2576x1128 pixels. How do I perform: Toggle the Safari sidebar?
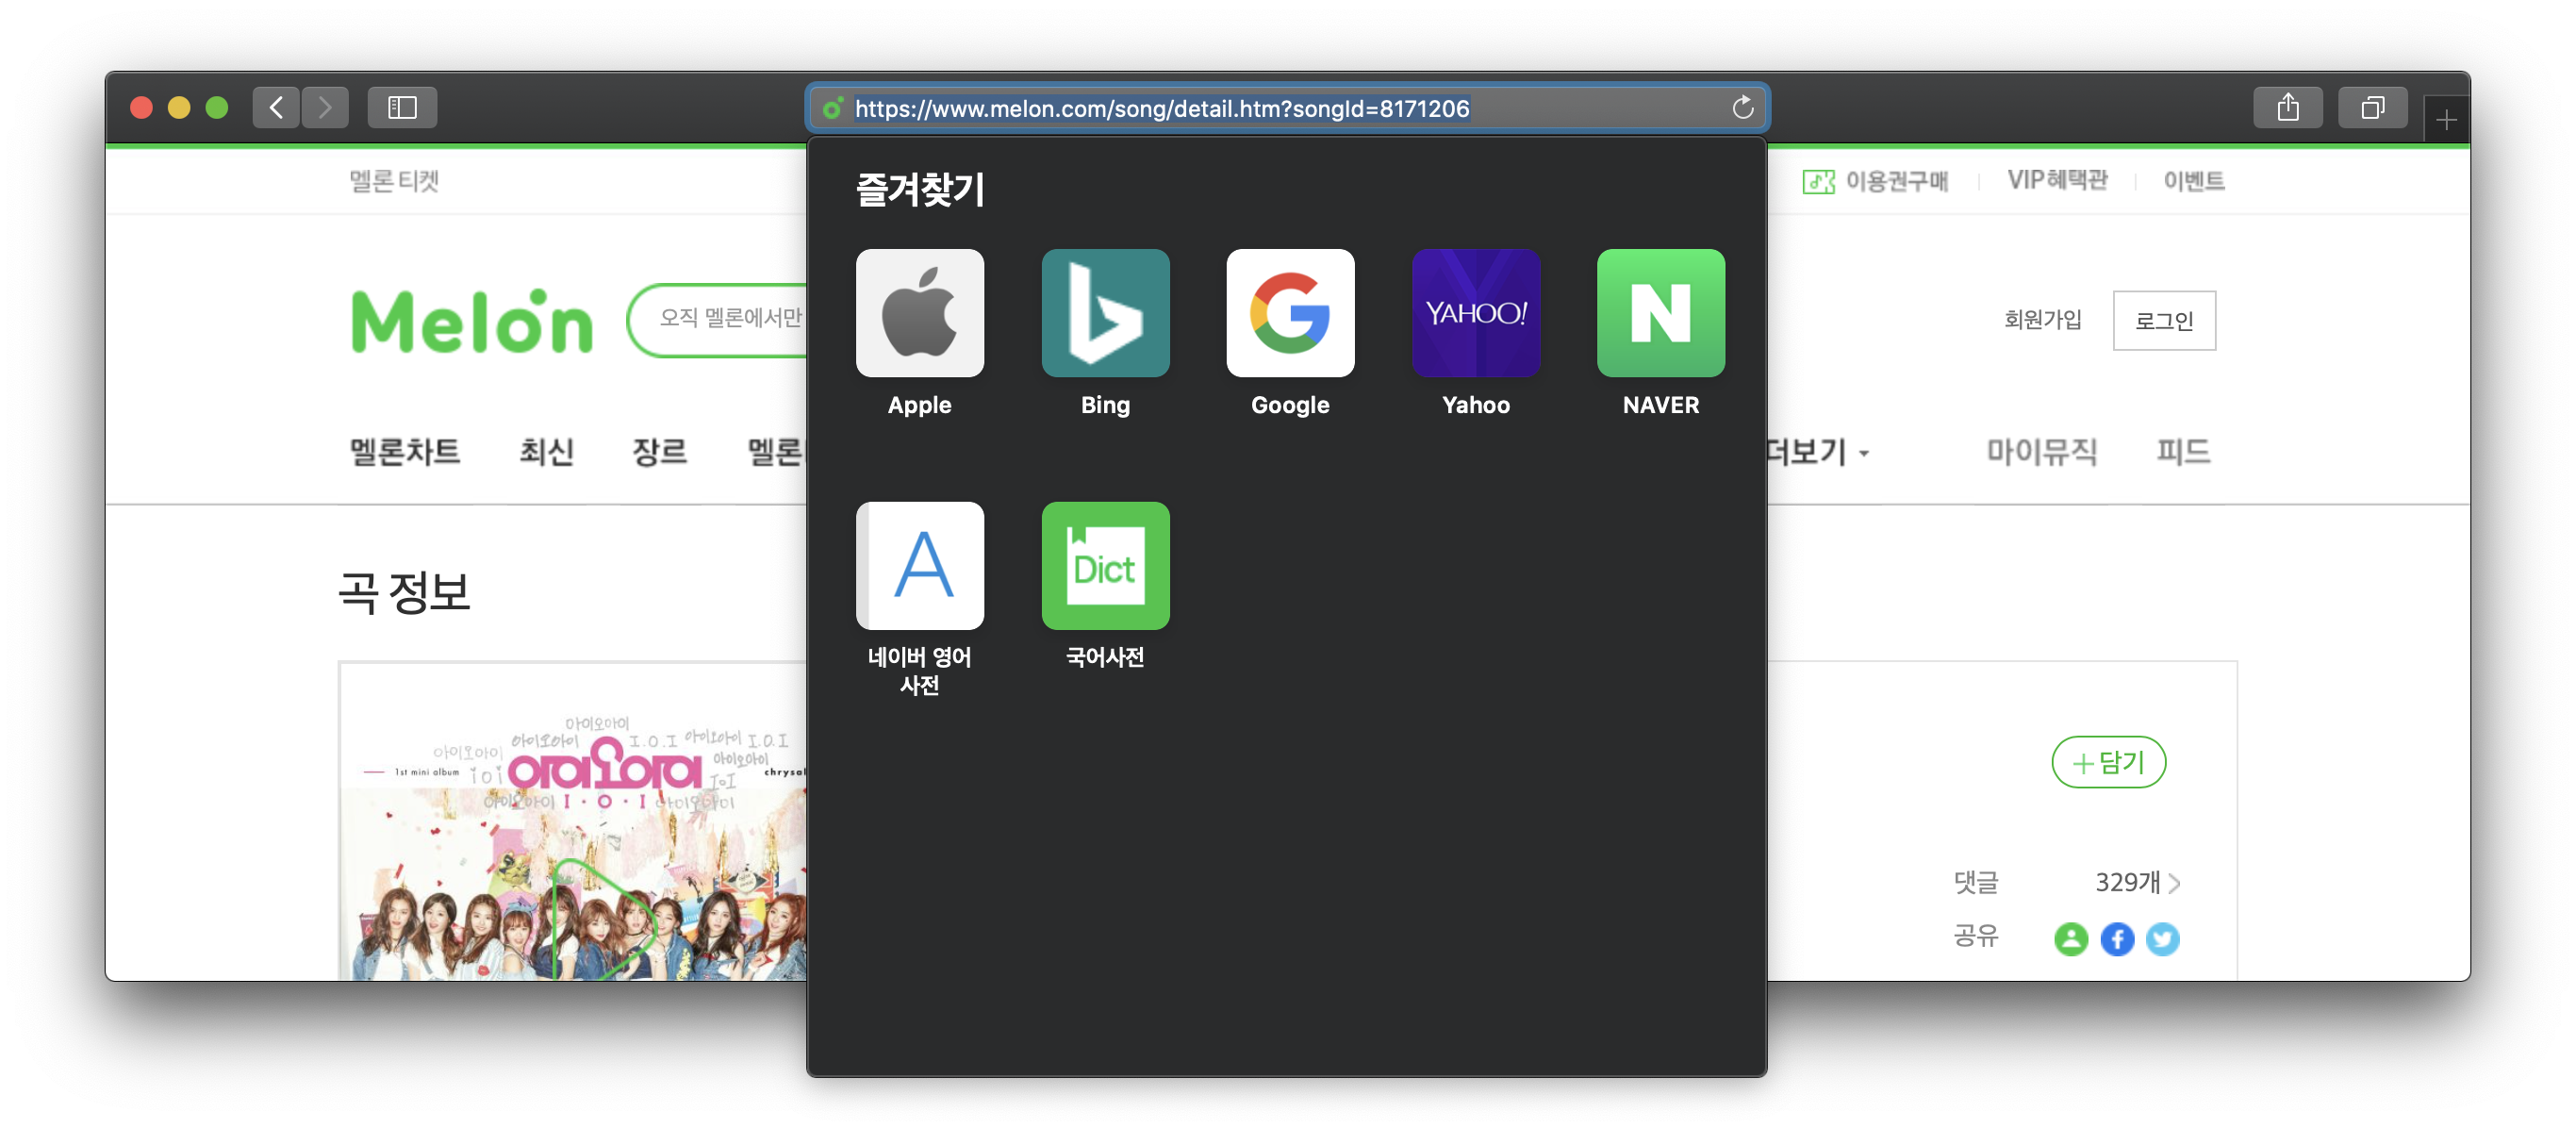[x=402, y=108]
